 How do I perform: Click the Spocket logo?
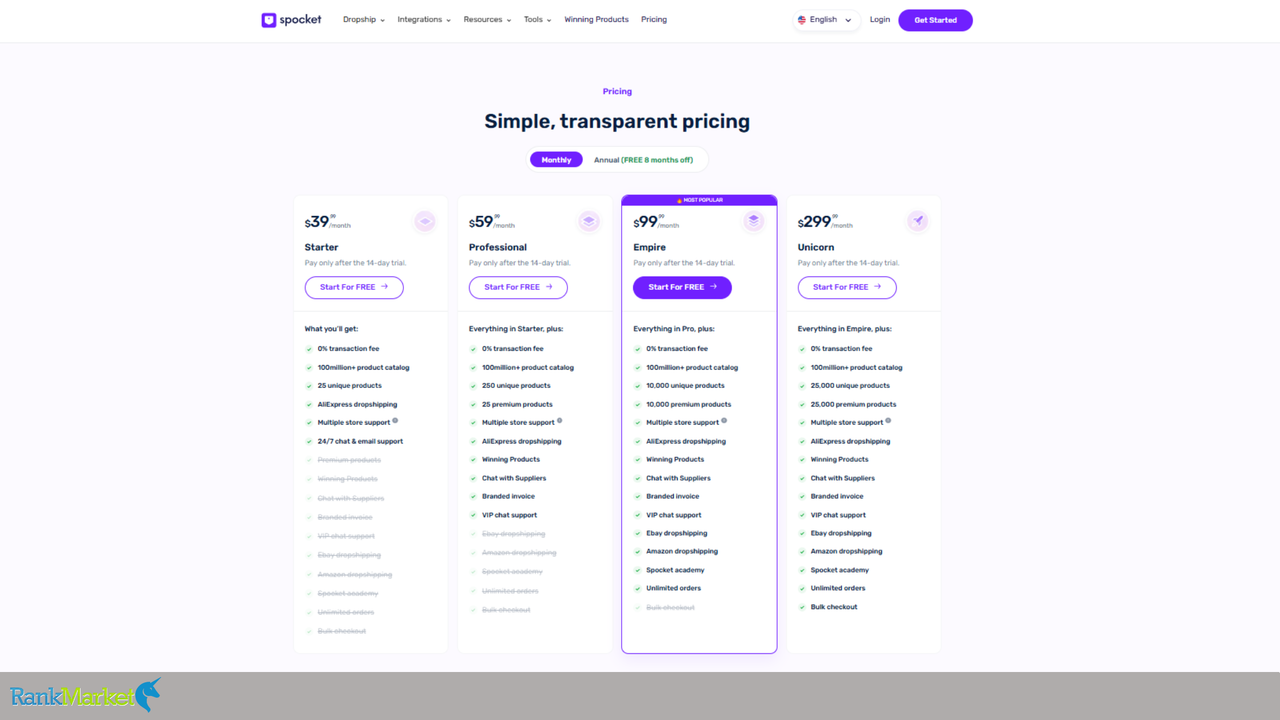click(x=291, y=20)
